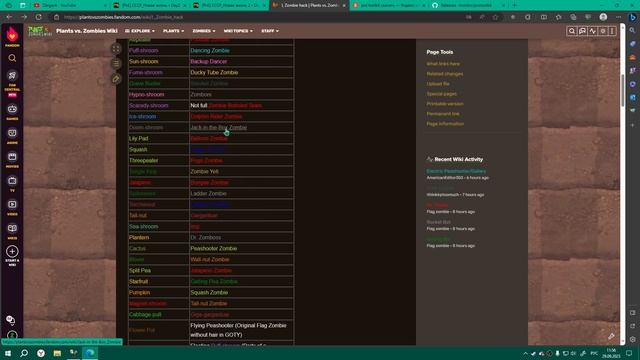
Task: Open recent activity icon in wiki header
Action: pos(593,31)
